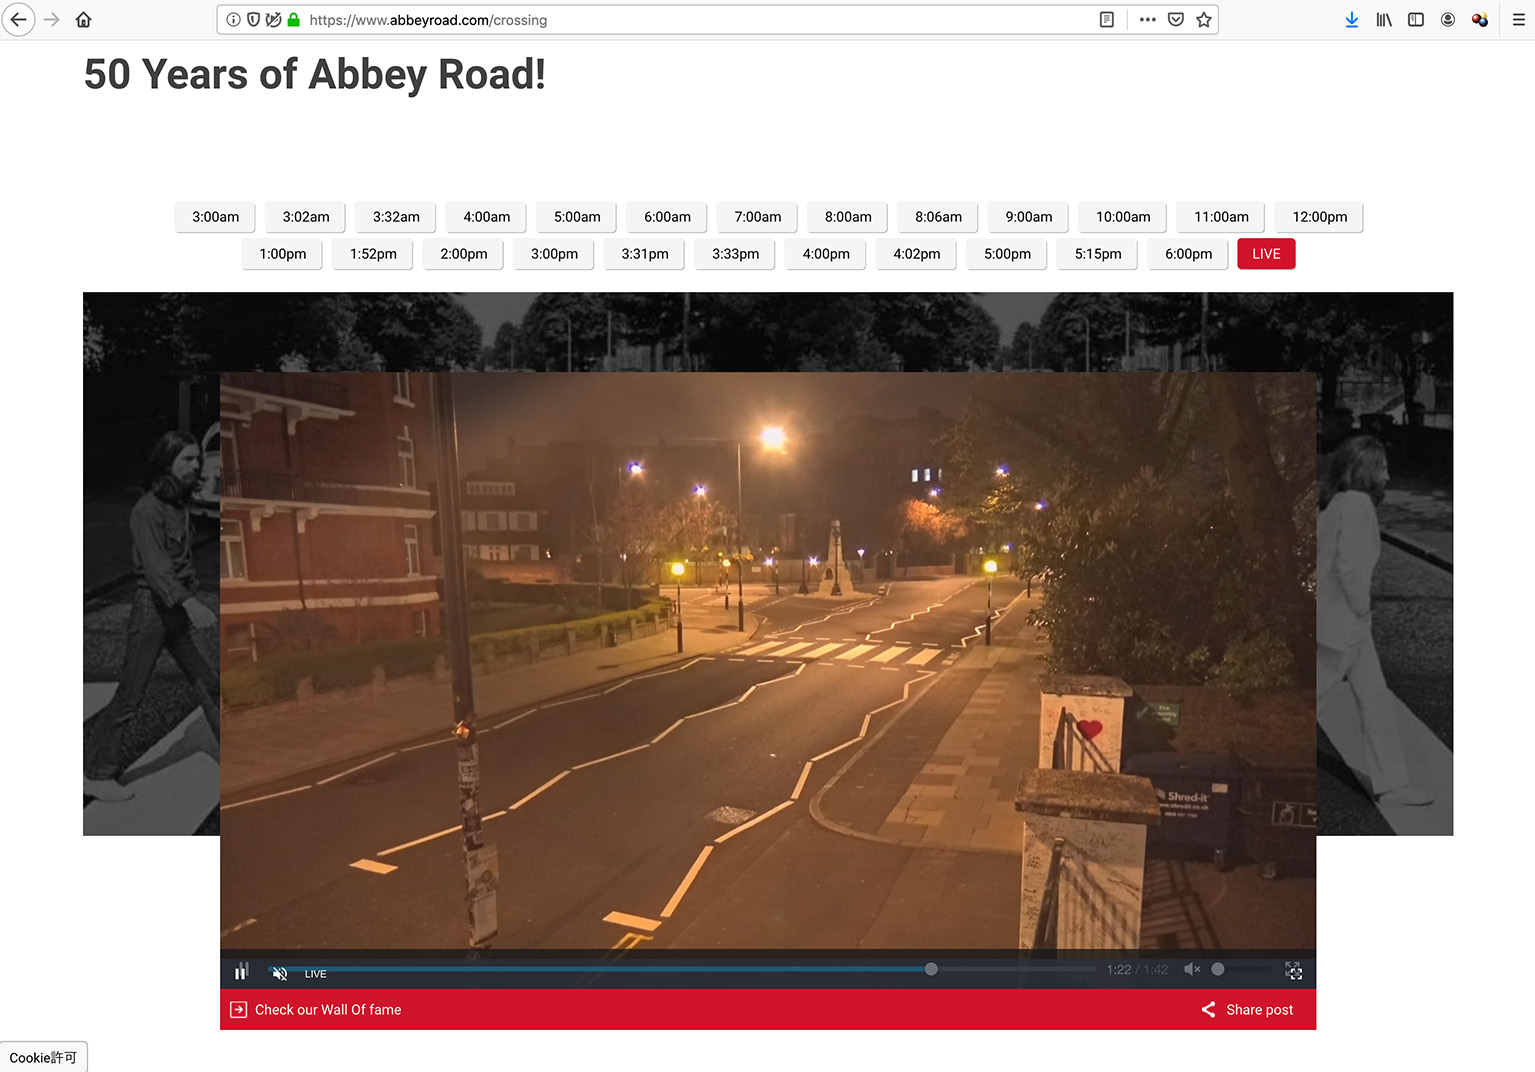
Task: View the 3:33pm clip
Action: click(735, 254)
